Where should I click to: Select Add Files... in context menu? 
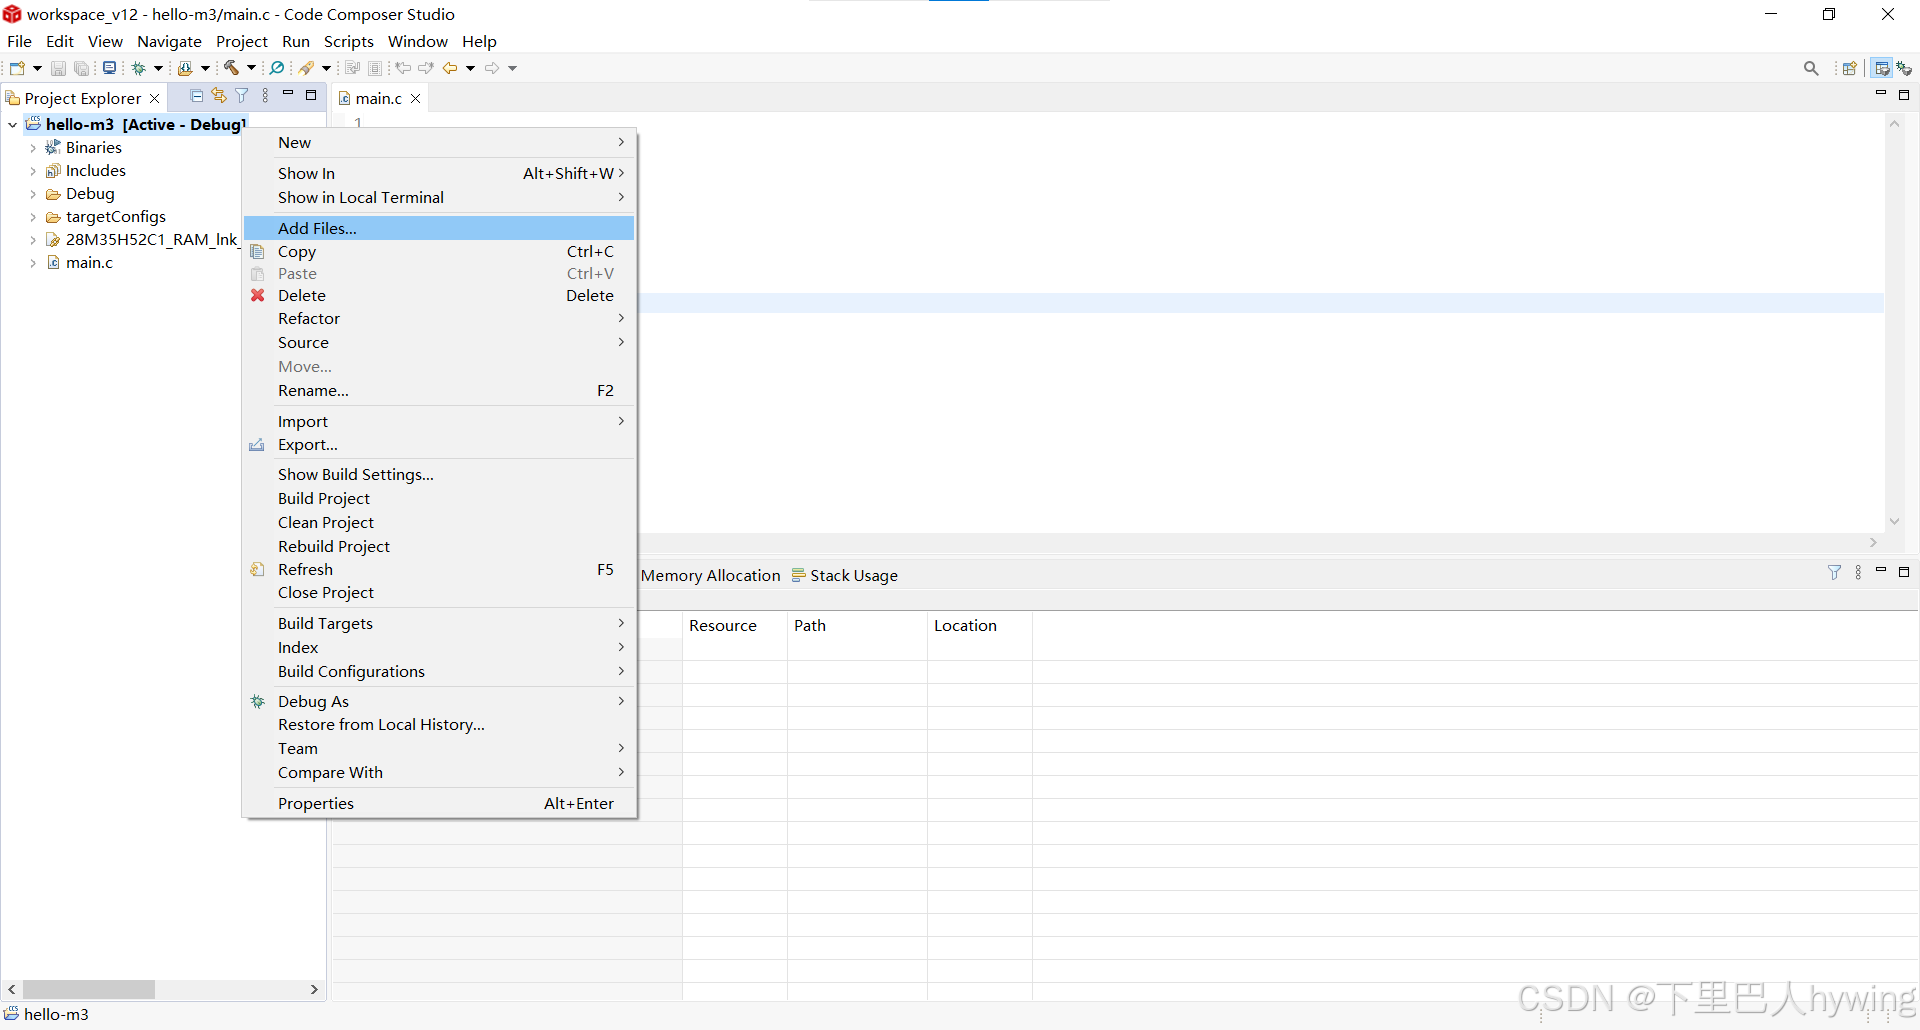point(439,228)
